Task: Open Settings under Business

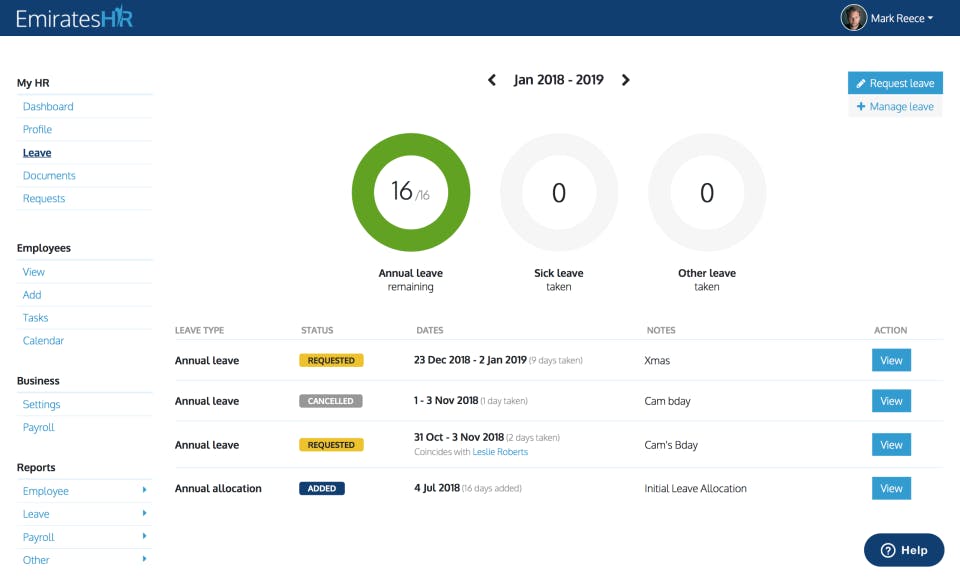Action: click(x=41, y=404)
